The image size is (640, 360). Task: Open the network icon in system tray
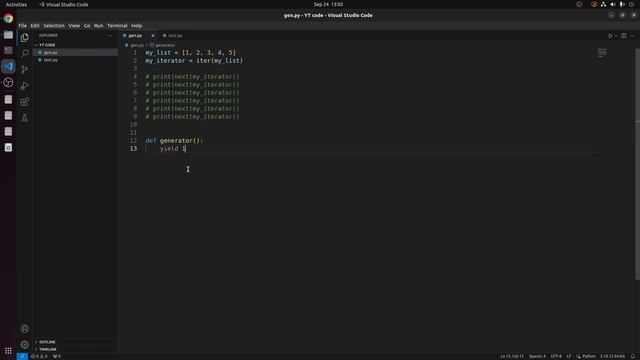(x=603, y=4)
